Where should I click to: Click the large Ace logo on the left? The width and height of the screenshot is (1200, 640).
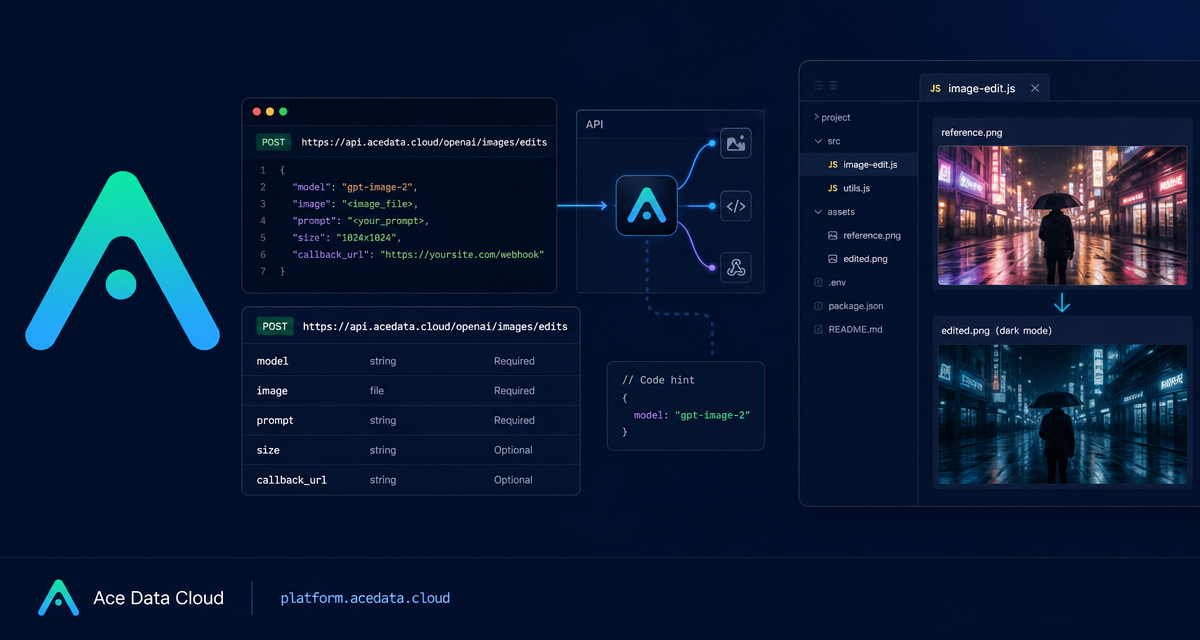pyautogui.click(x=122, y=261)
